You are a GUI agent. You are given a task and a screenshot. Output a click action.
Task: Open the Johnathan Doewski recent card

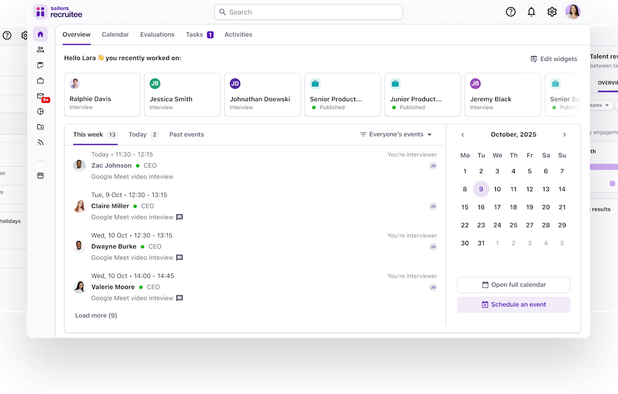click(x=262, y=95)
